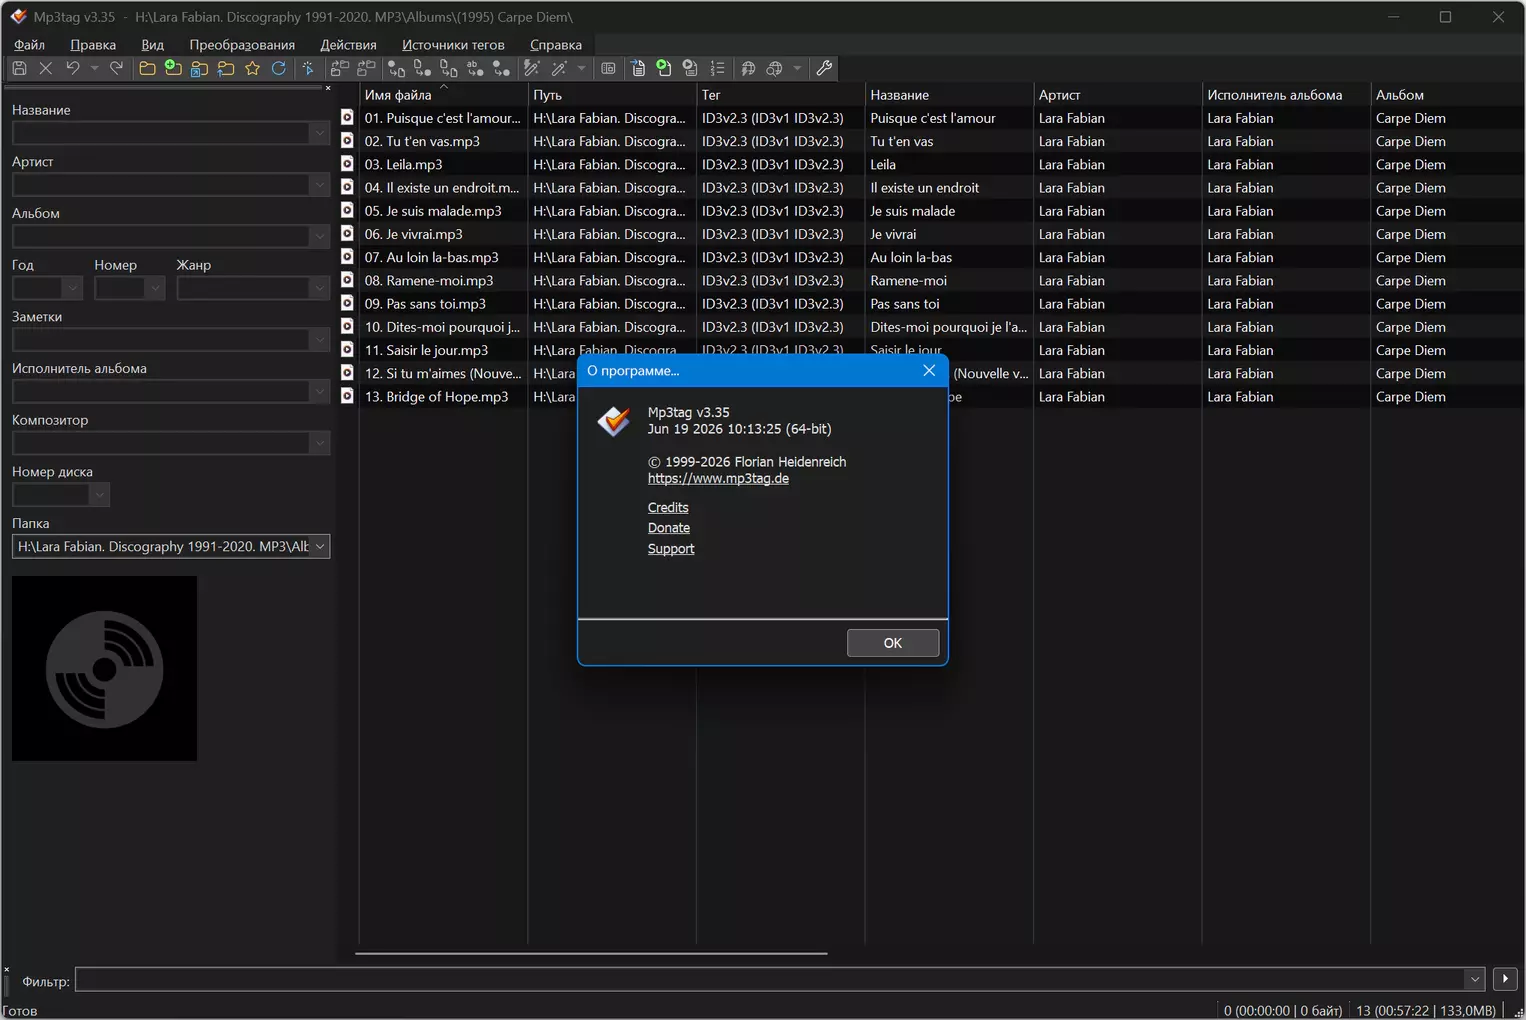Click the arrow button right of the filter box
This screenshot has width=1526, height=1020.
(1505, 979)
